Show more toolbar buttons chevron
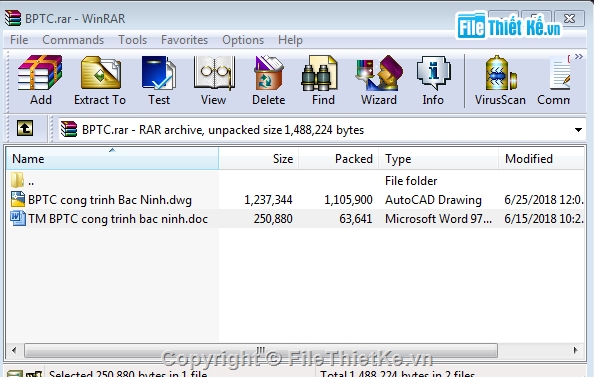 578,57
